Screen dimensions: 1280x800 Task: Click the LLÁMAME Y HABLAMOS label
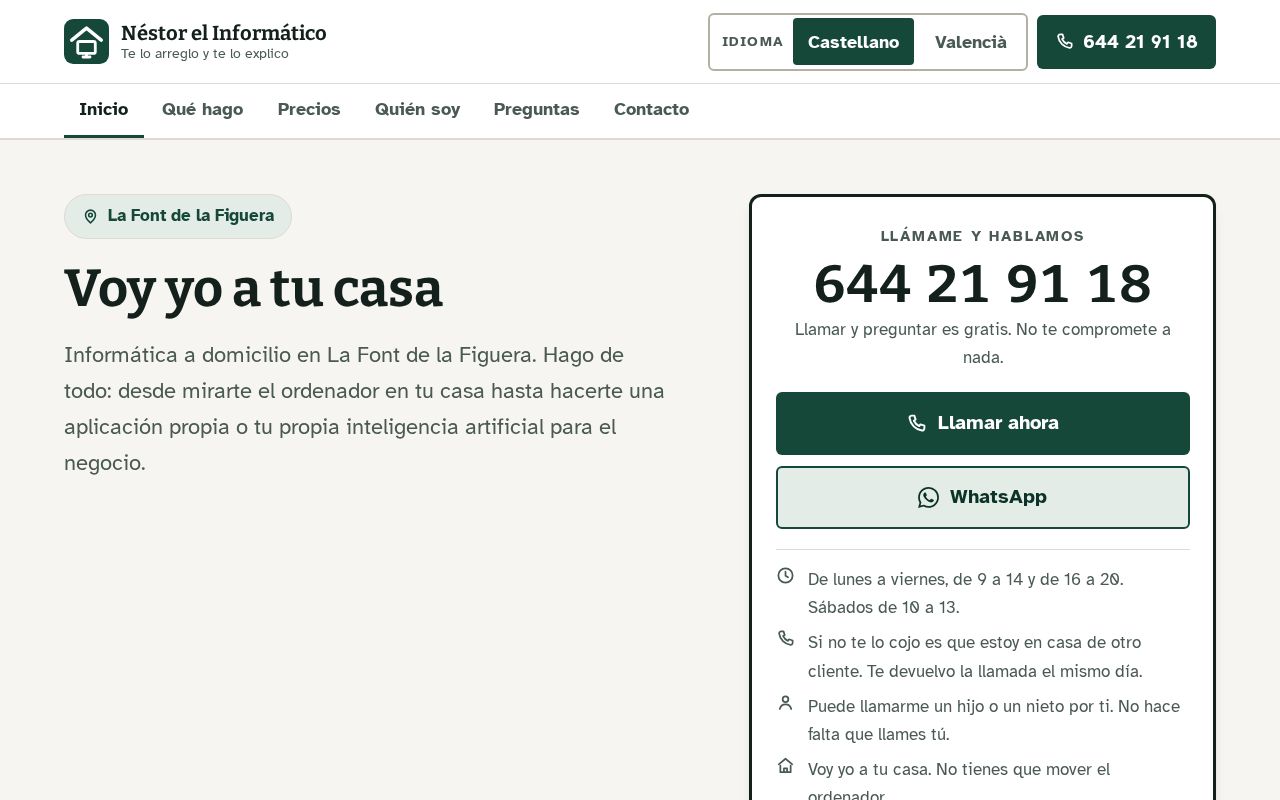pos(983,236)
